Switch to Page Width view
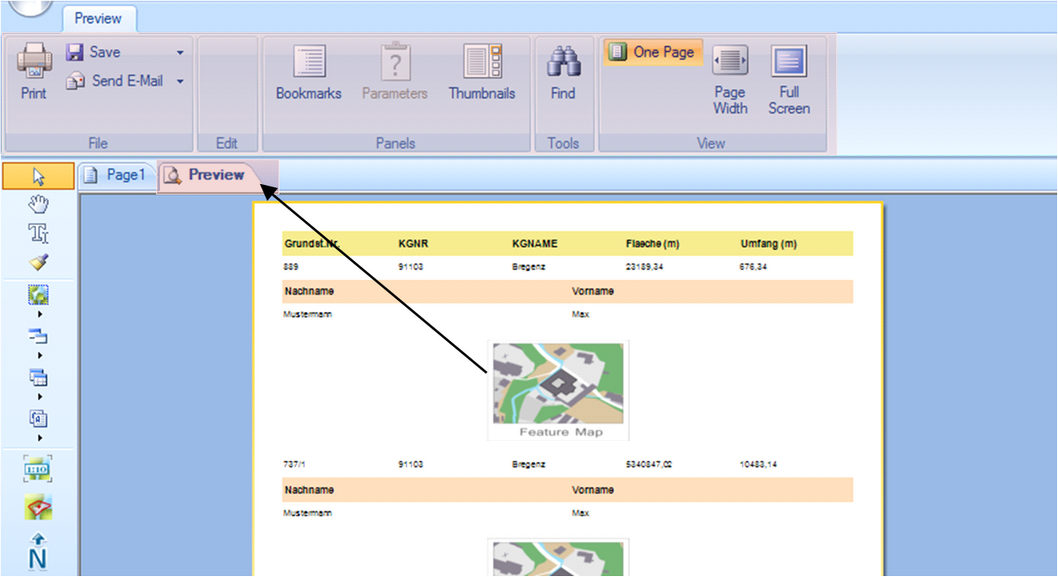 tap(730, 81)
